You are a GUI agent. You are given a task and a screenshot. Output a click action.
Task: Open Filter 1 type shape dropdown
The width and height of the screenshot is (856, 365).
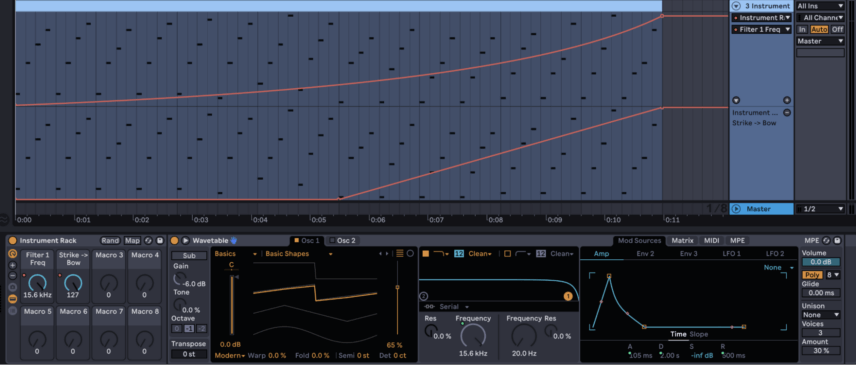(442, 254)
